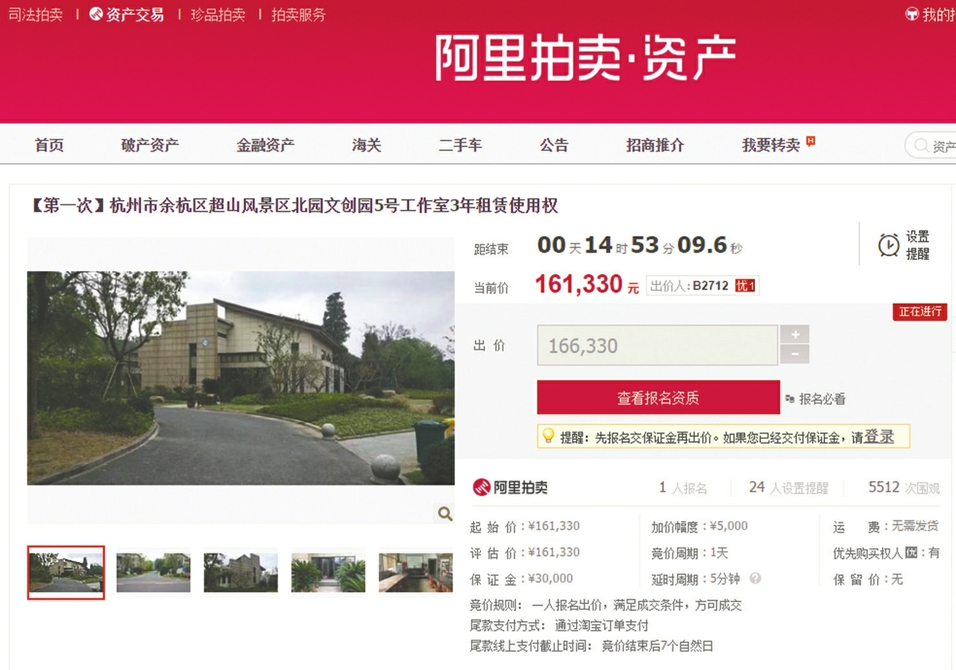Open 资产交易 top navigation item
Image resolution: width=956 pixels, height=670 pixels.
click(x=127, y=15)
